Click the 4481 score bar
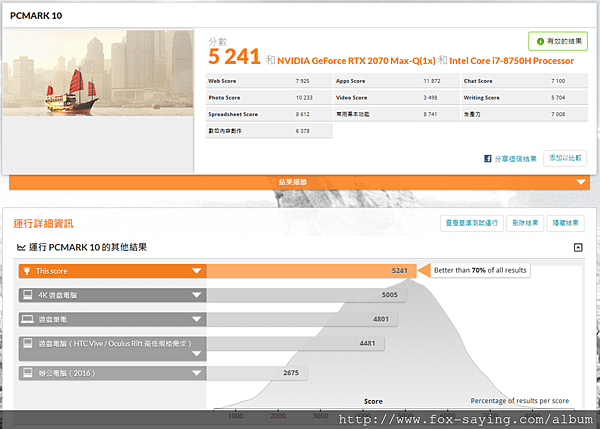The width and height of the screenshot is (600, 429). (295, 343)
